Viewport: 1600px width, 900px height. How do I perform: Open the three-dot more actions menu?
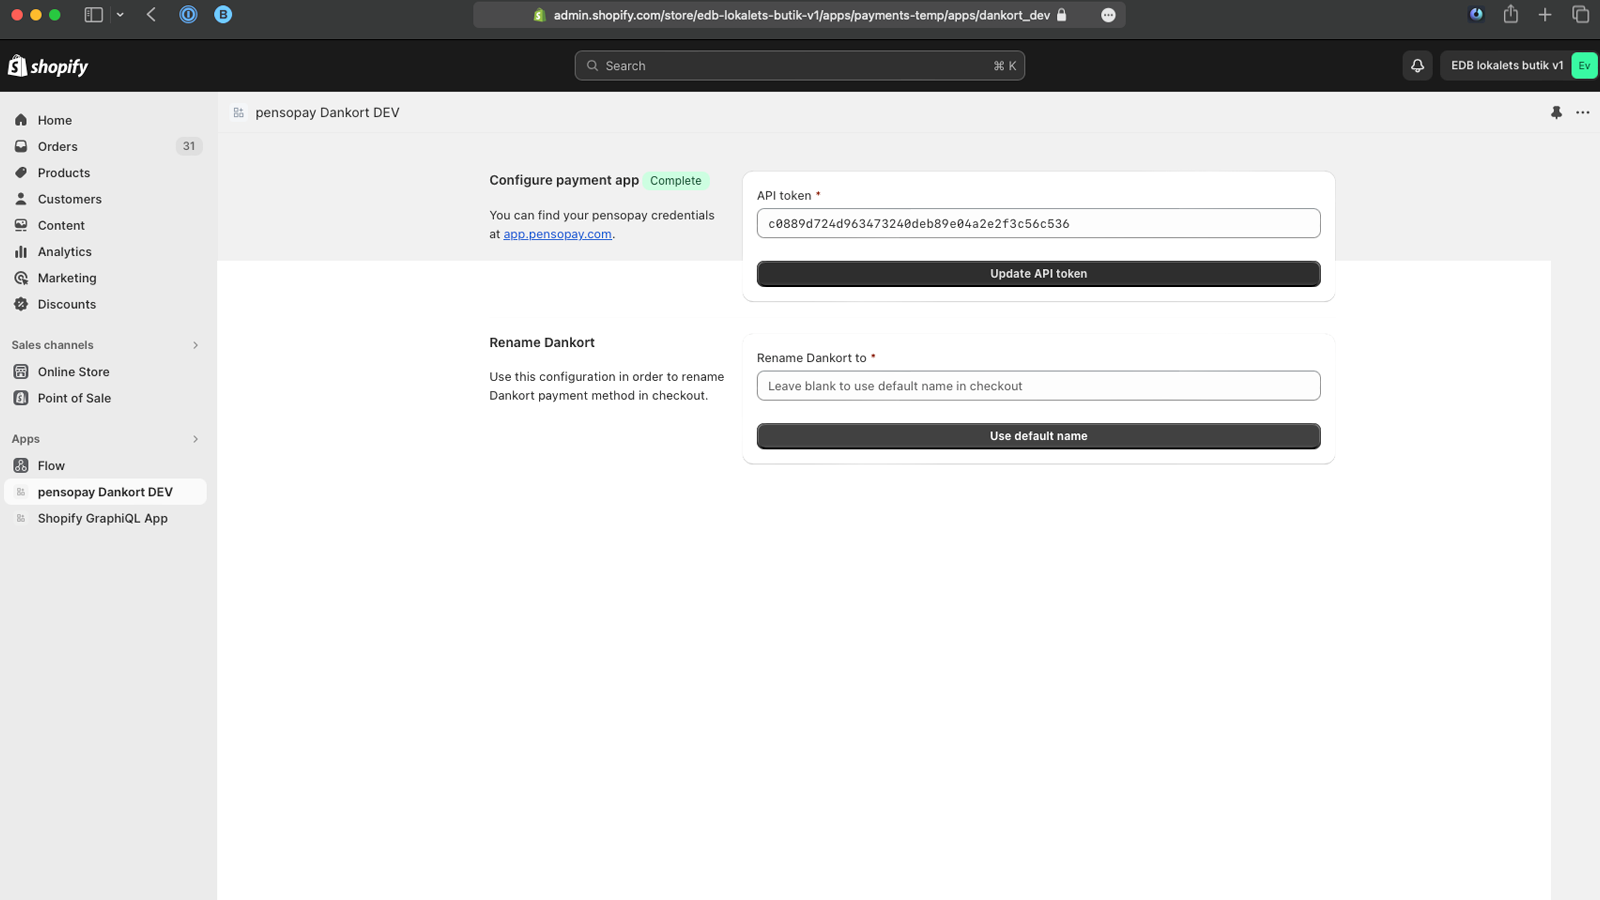pos(1582,113)
